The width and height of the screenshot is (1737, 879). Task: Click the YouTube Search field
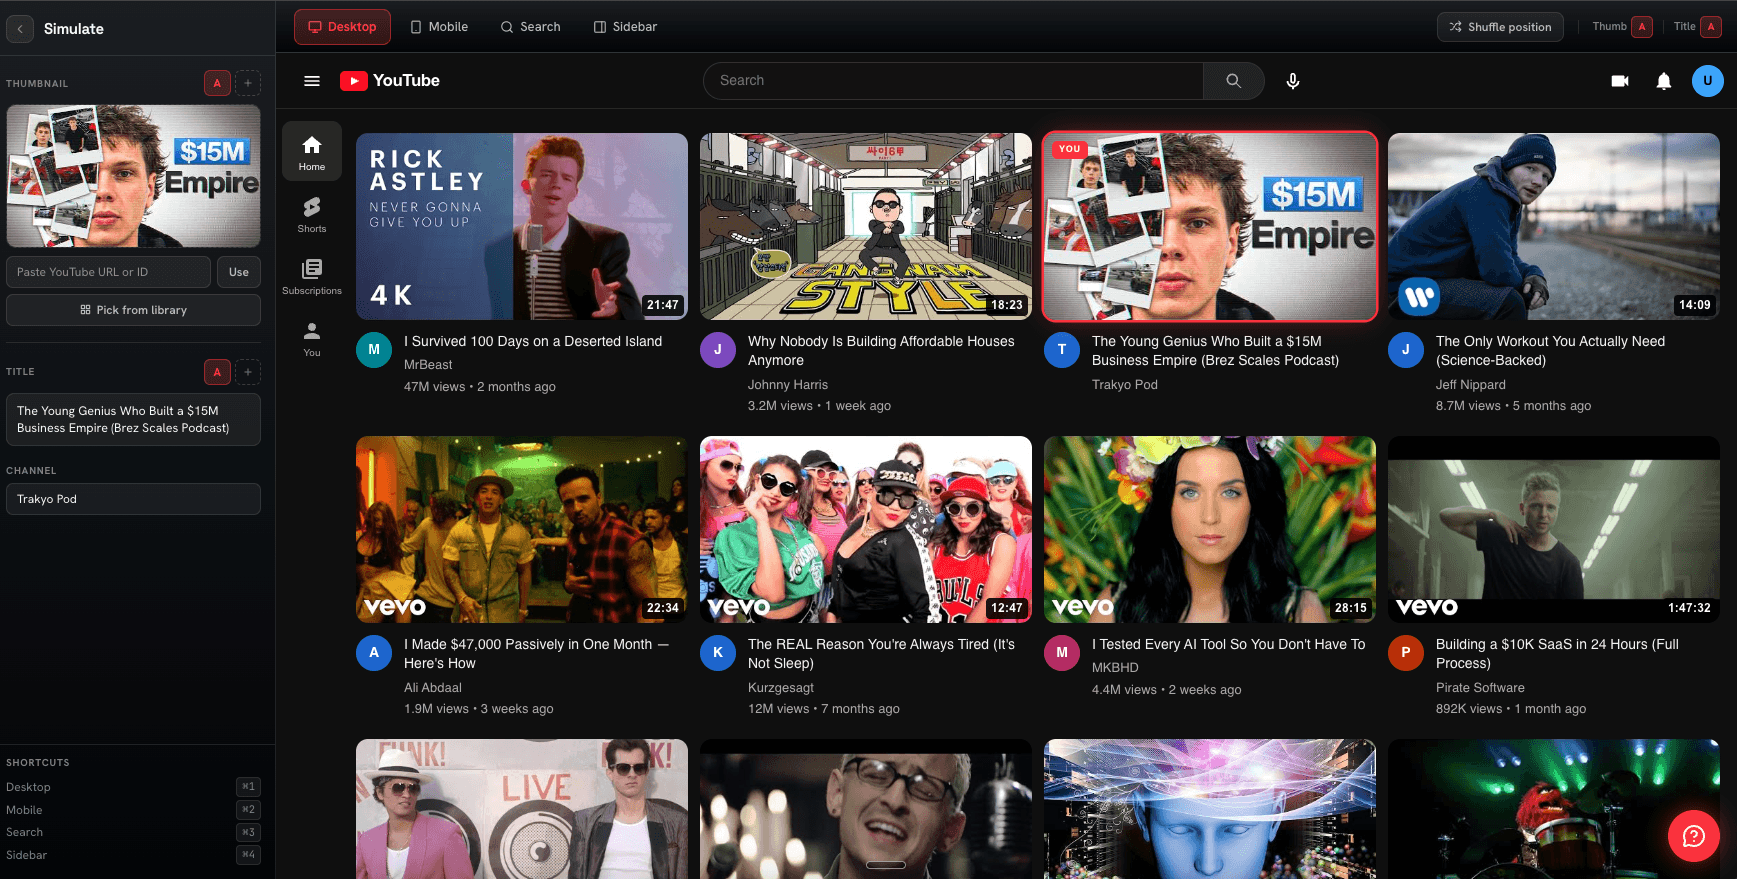coord(953,81)
